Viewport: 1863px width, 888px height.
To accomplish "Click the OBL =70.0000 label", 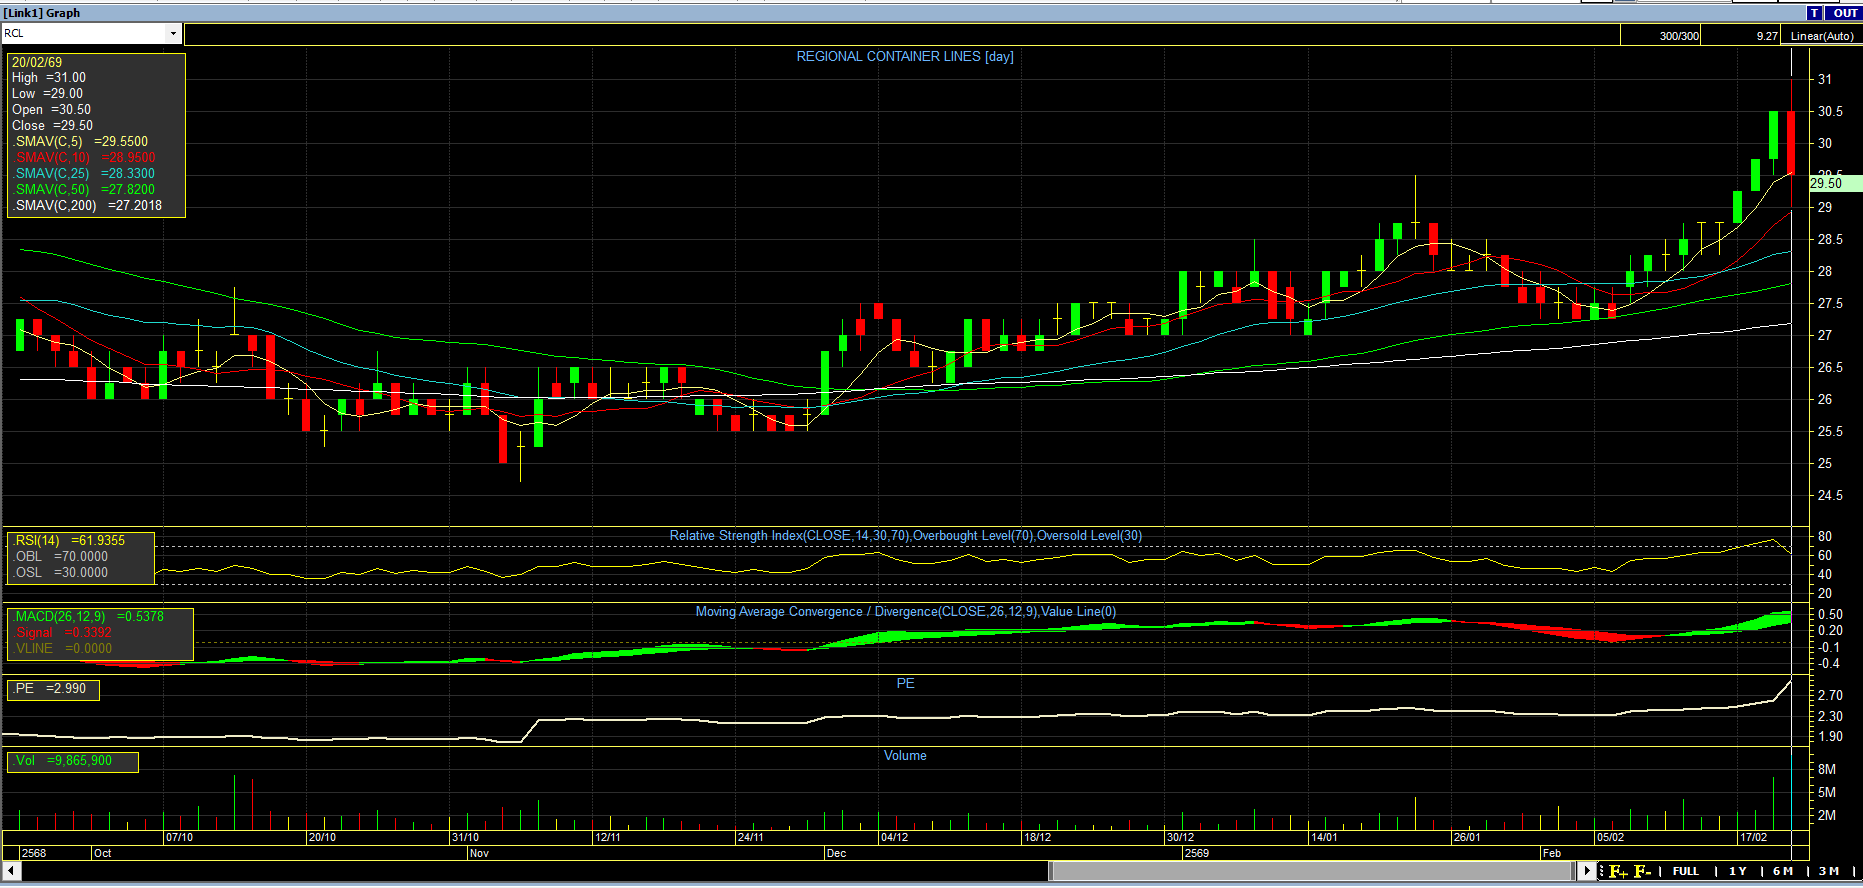I will (62, 557).
